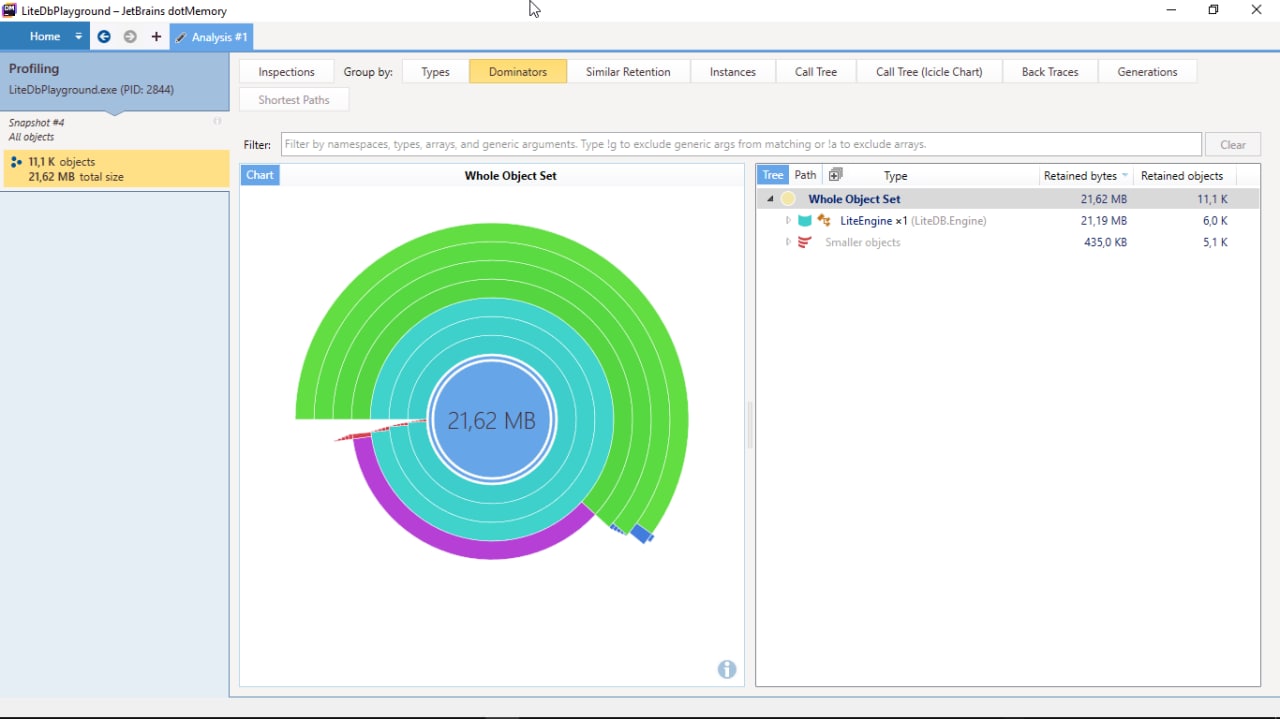The width and height of the screenshot is (1280, 719).
Task: Open the Call Tree view
Action: pyautogui.click(x=816, y=72)
